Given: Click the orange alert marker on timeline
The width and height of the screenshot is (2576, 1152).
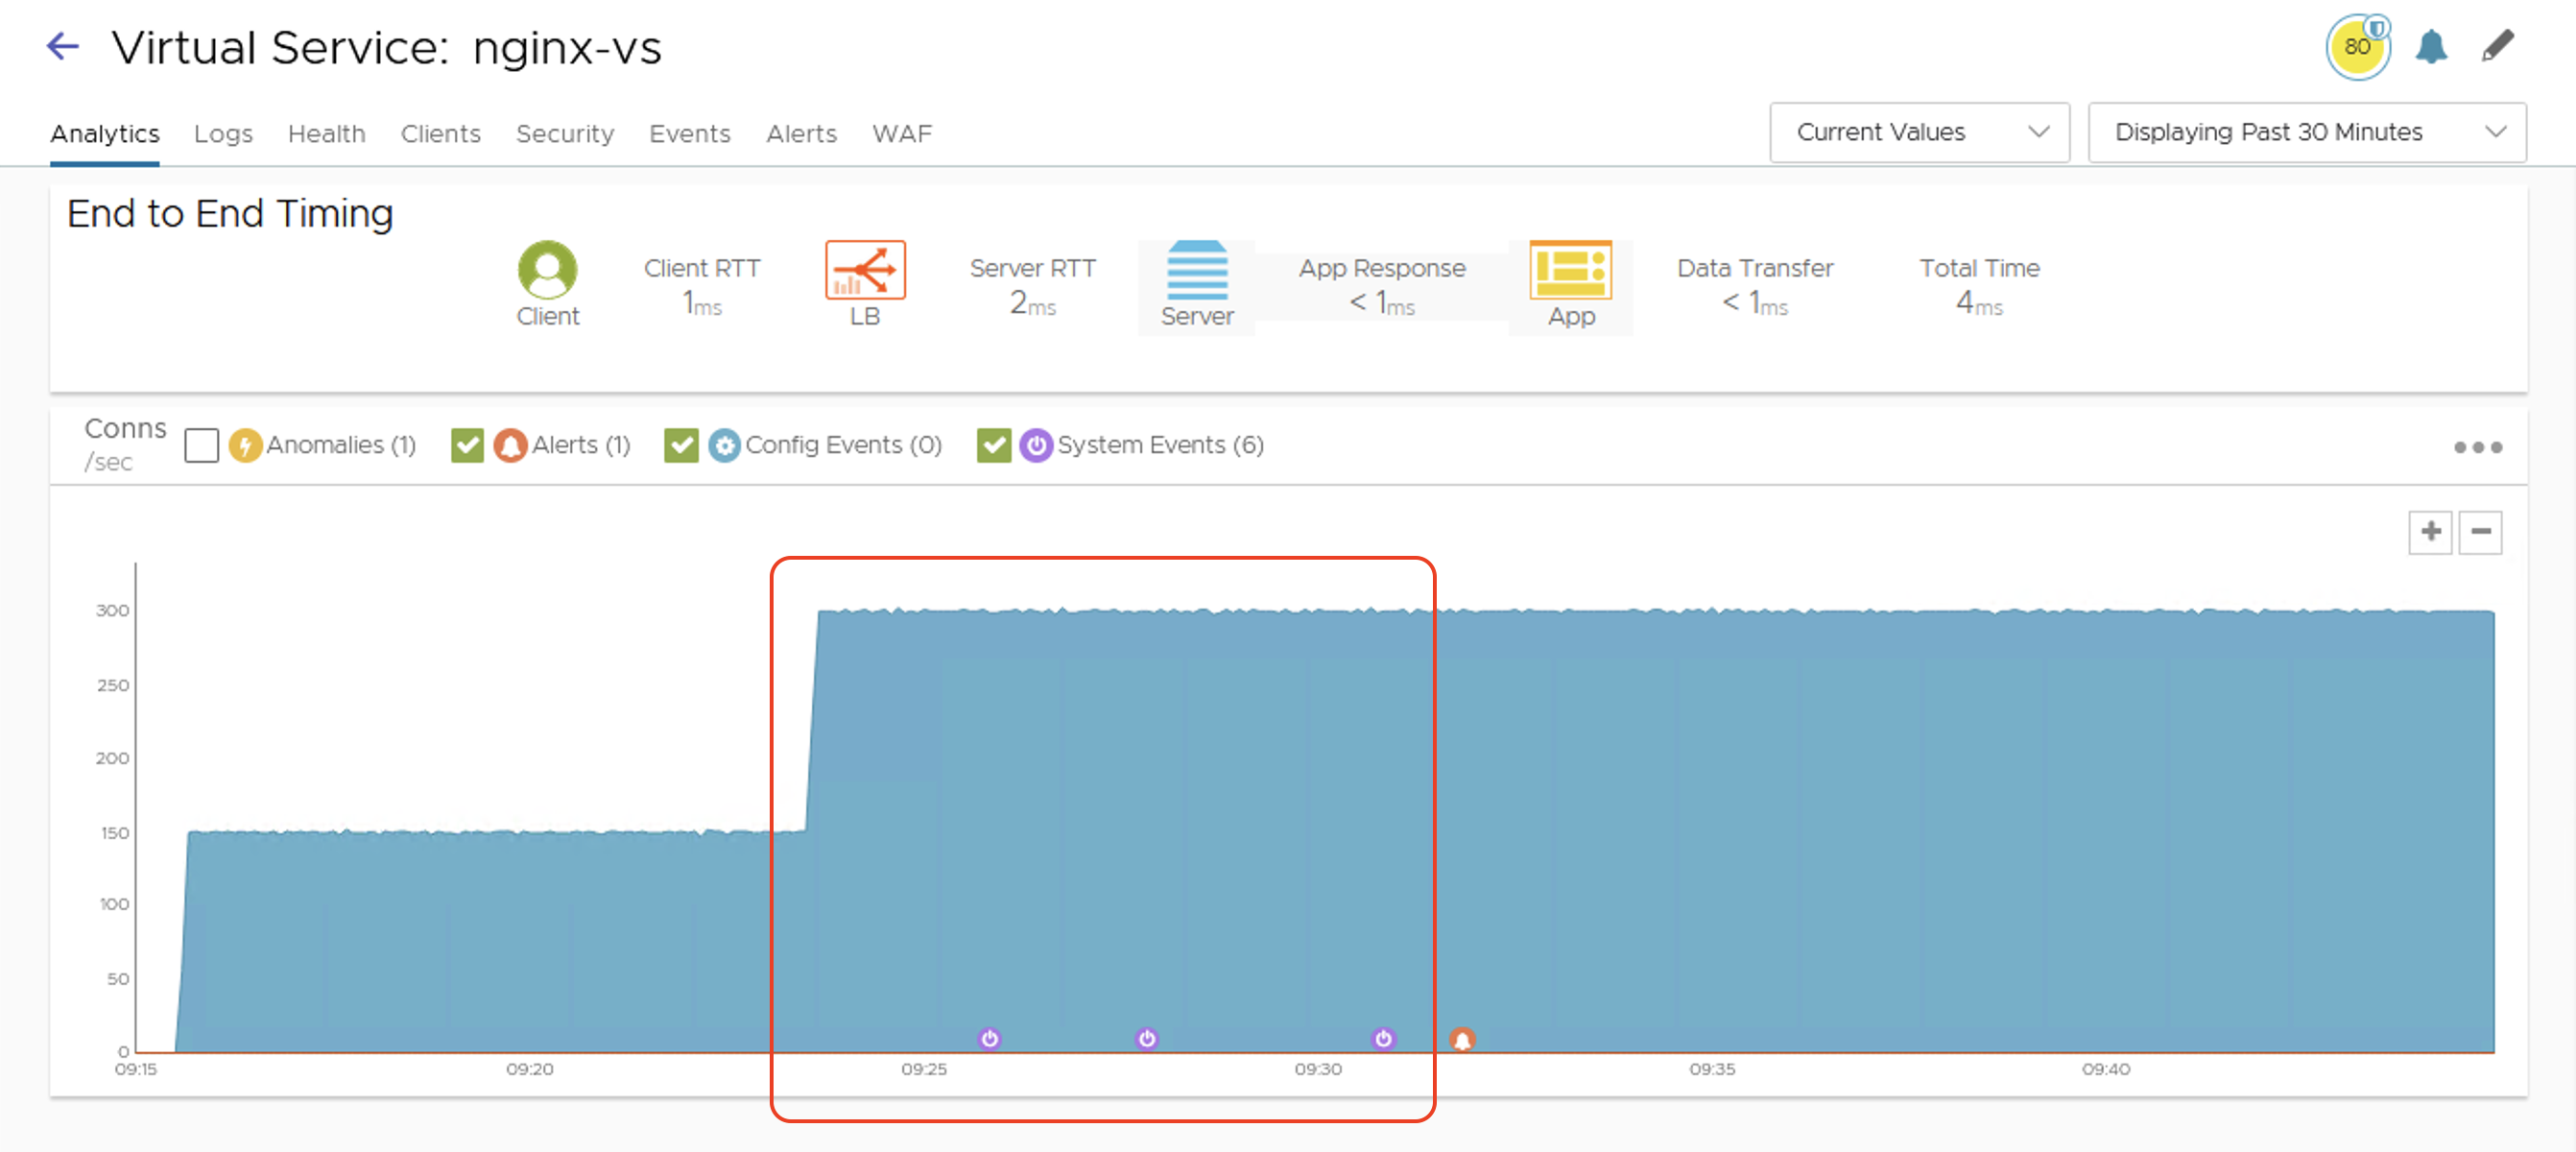Looking at the screenshot, I should (x=1462, y=1040).
